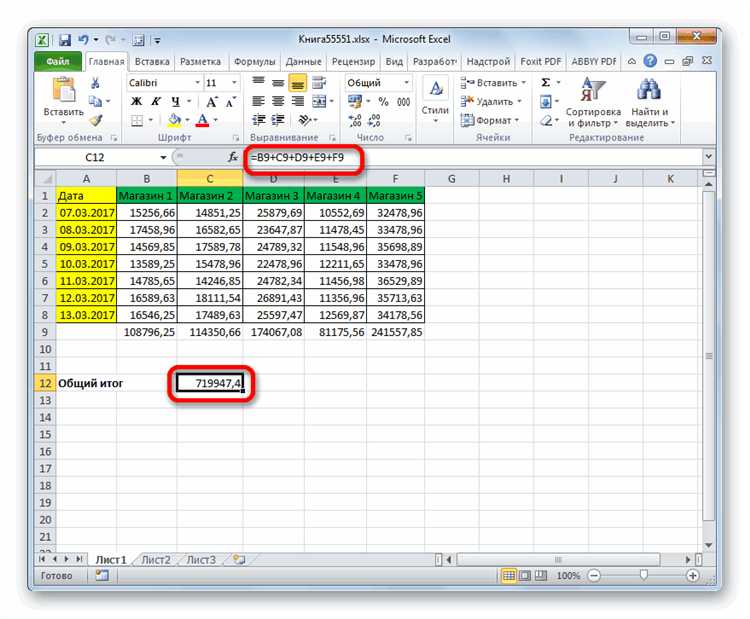This screenshot has height=619, width=750.
Task: Click the Файл button
Action: (x=58, y=62)
